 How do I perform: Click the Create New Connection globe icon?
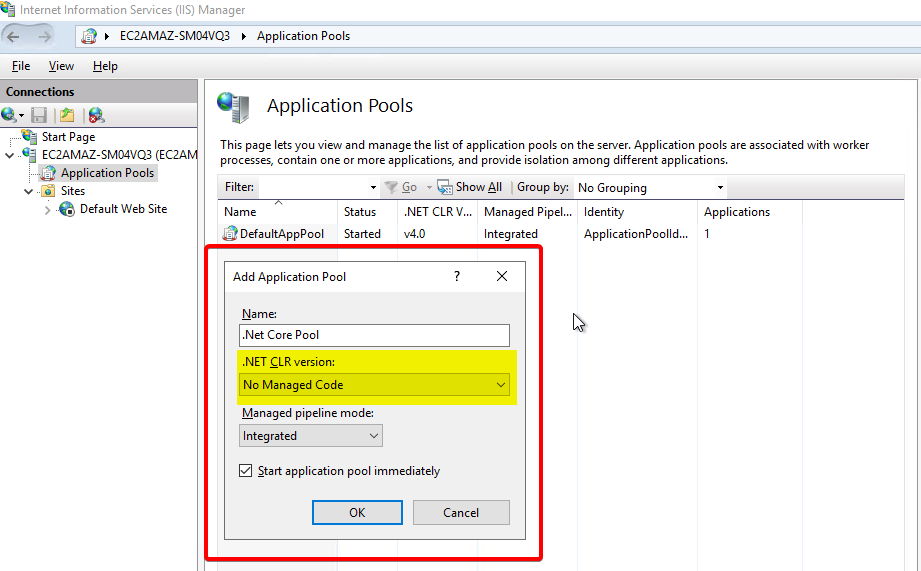(10, 115)
